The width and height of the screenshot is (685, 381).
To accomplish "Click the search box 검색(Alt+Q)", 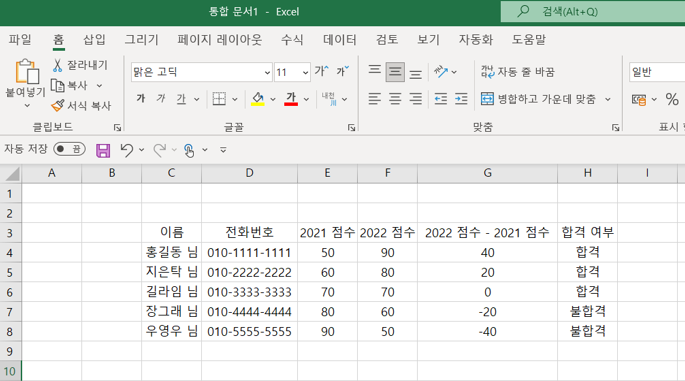I will (593, 12).
